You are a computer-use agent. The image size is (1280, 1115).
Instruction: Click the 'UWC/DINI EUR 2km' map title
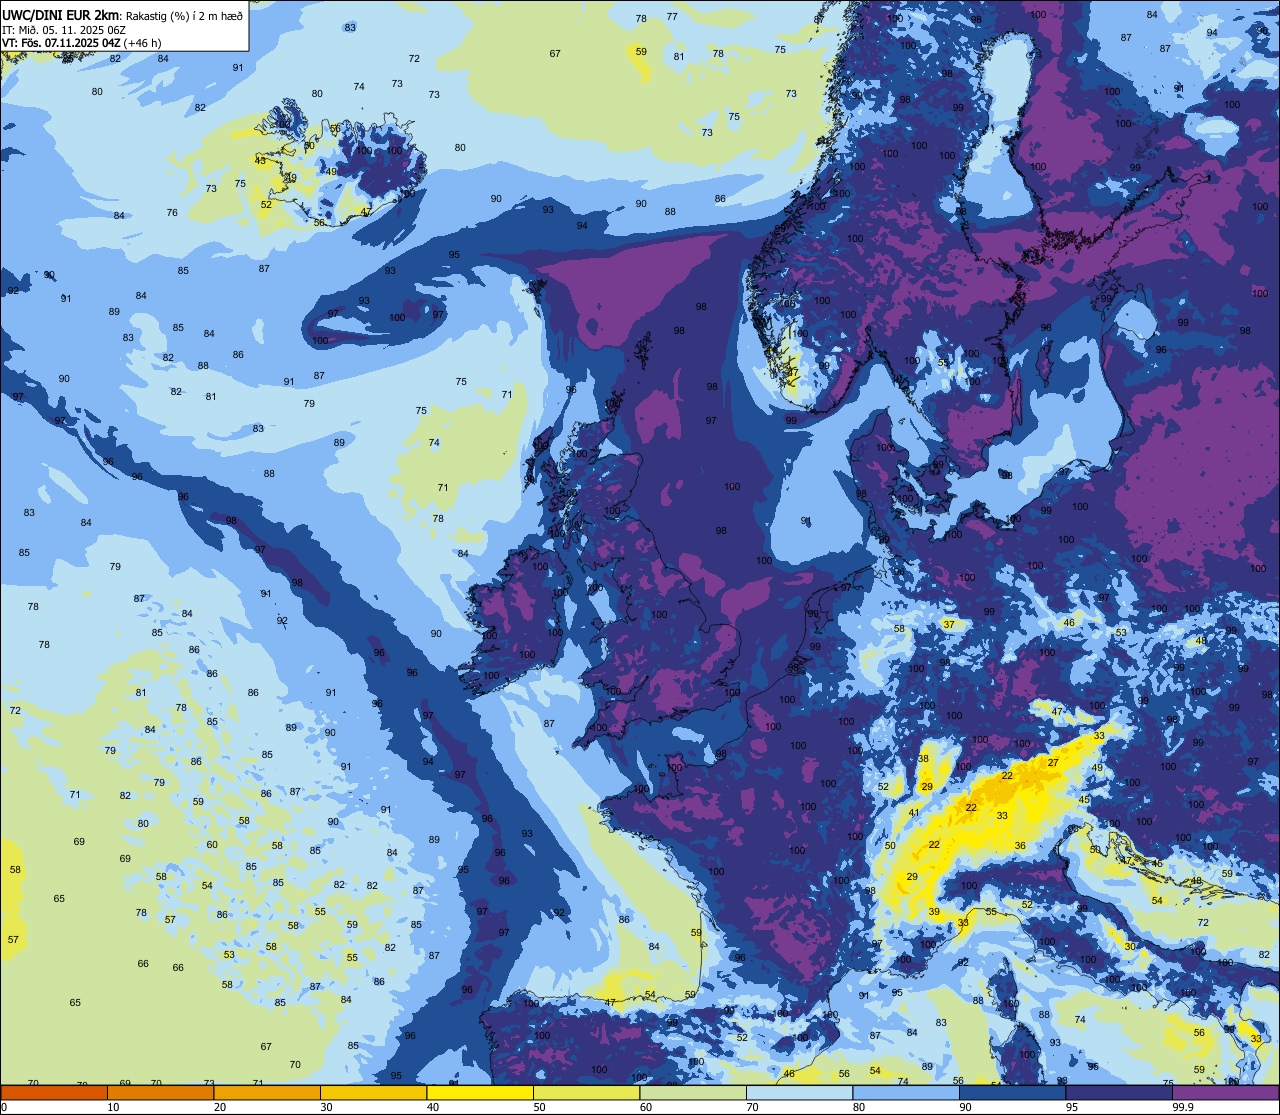pyautogui.click(x=60, y=15)
